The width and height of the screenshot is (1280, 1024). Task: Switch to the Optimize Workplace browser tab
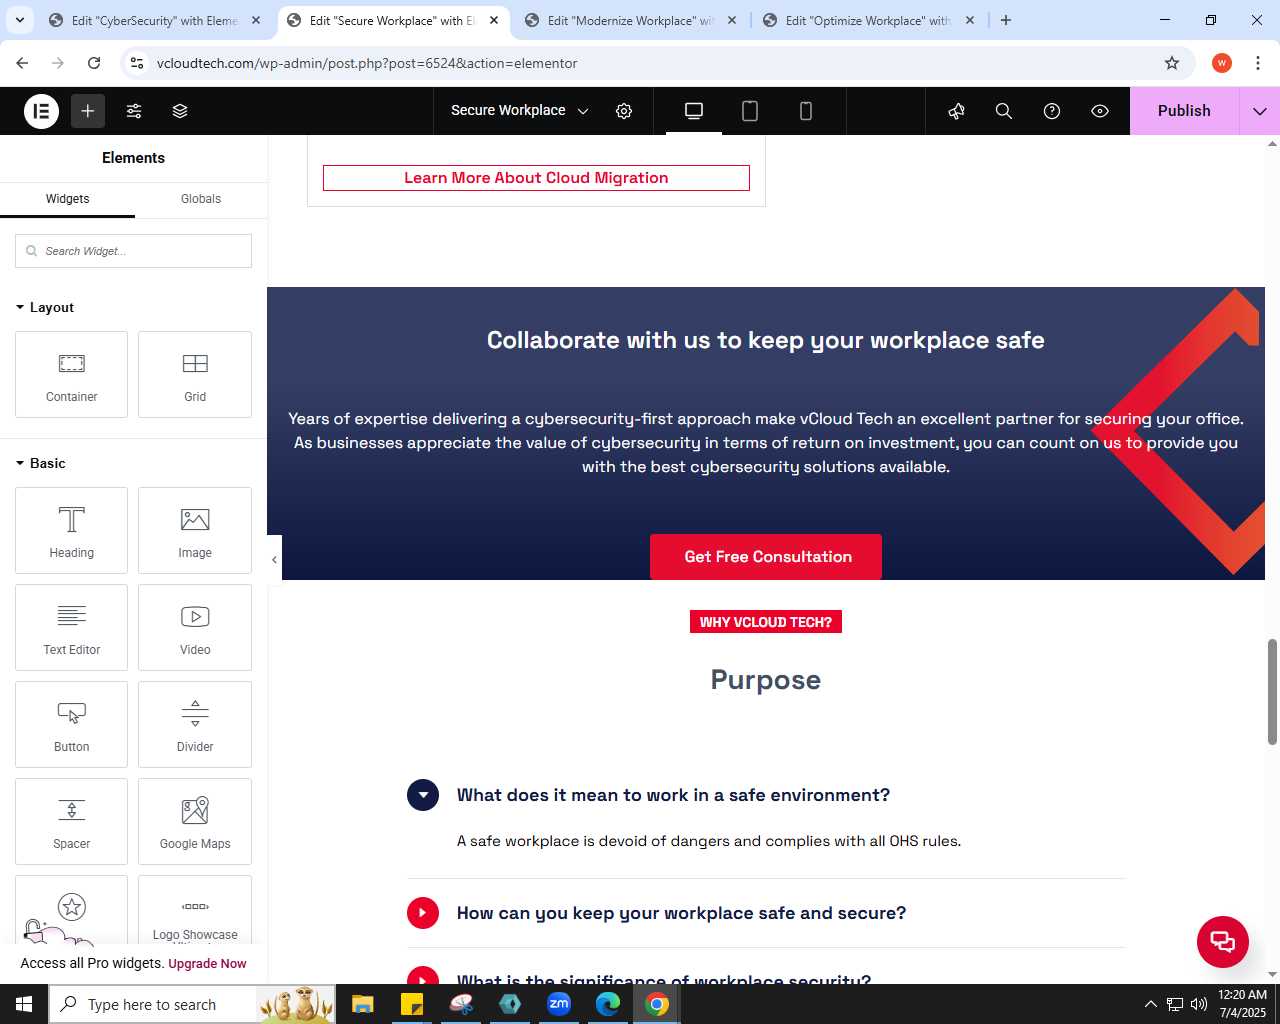867,20
